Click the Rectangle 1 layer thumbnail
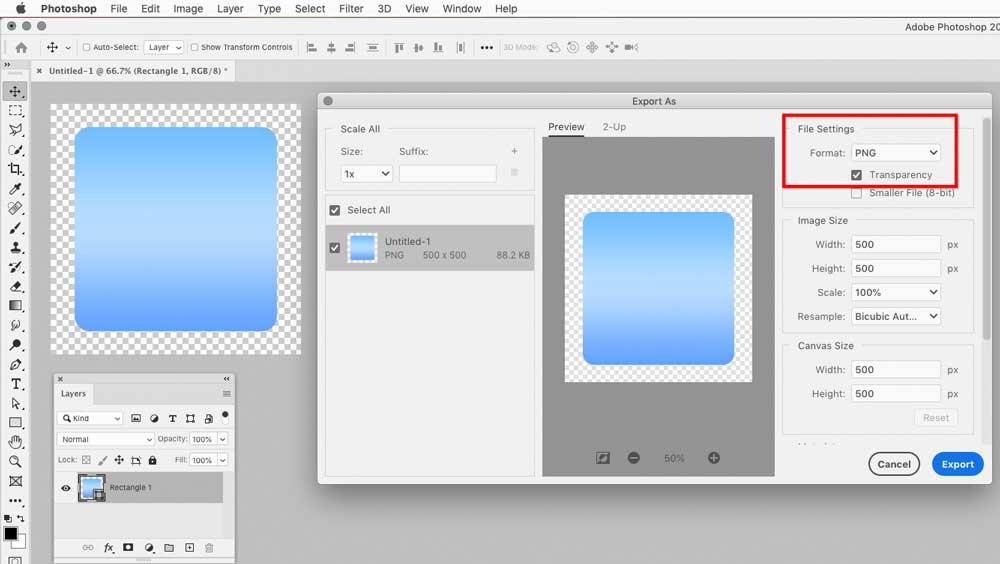This screenshot has width=1000, height=564. (x=92, y=488)
